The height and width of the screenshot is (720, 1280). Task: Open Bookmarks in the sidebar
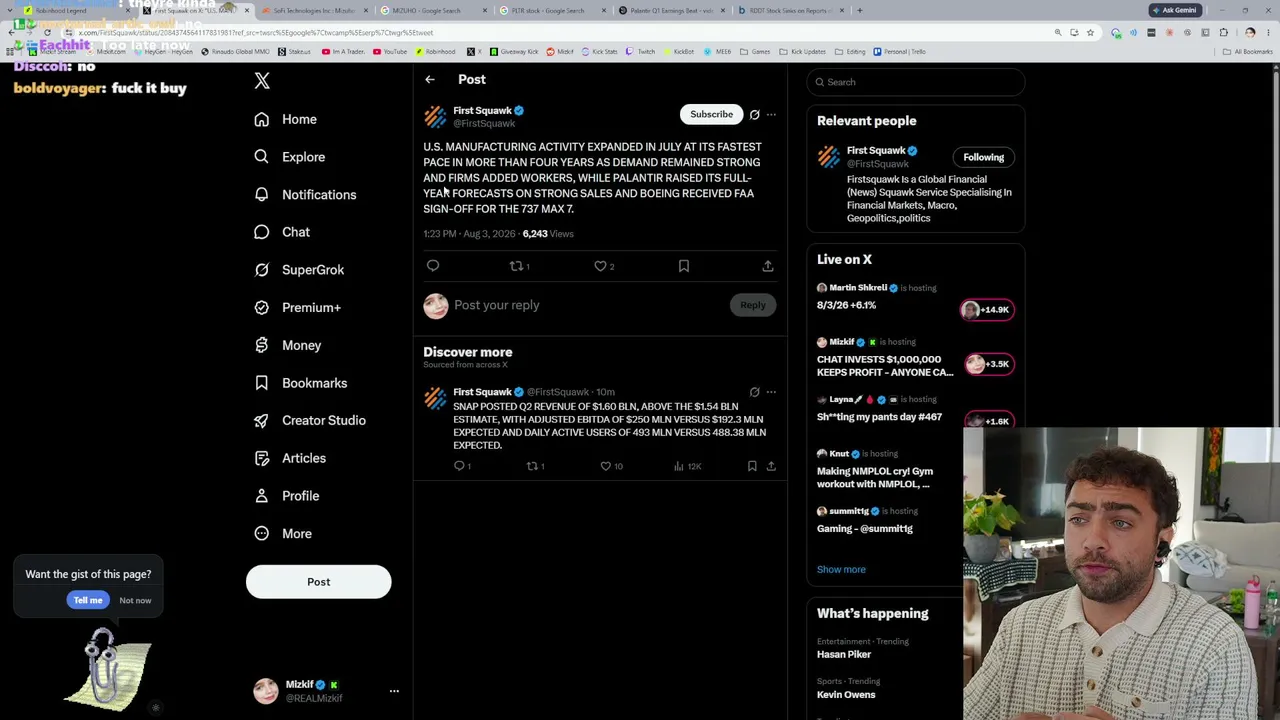coord(301,383)
